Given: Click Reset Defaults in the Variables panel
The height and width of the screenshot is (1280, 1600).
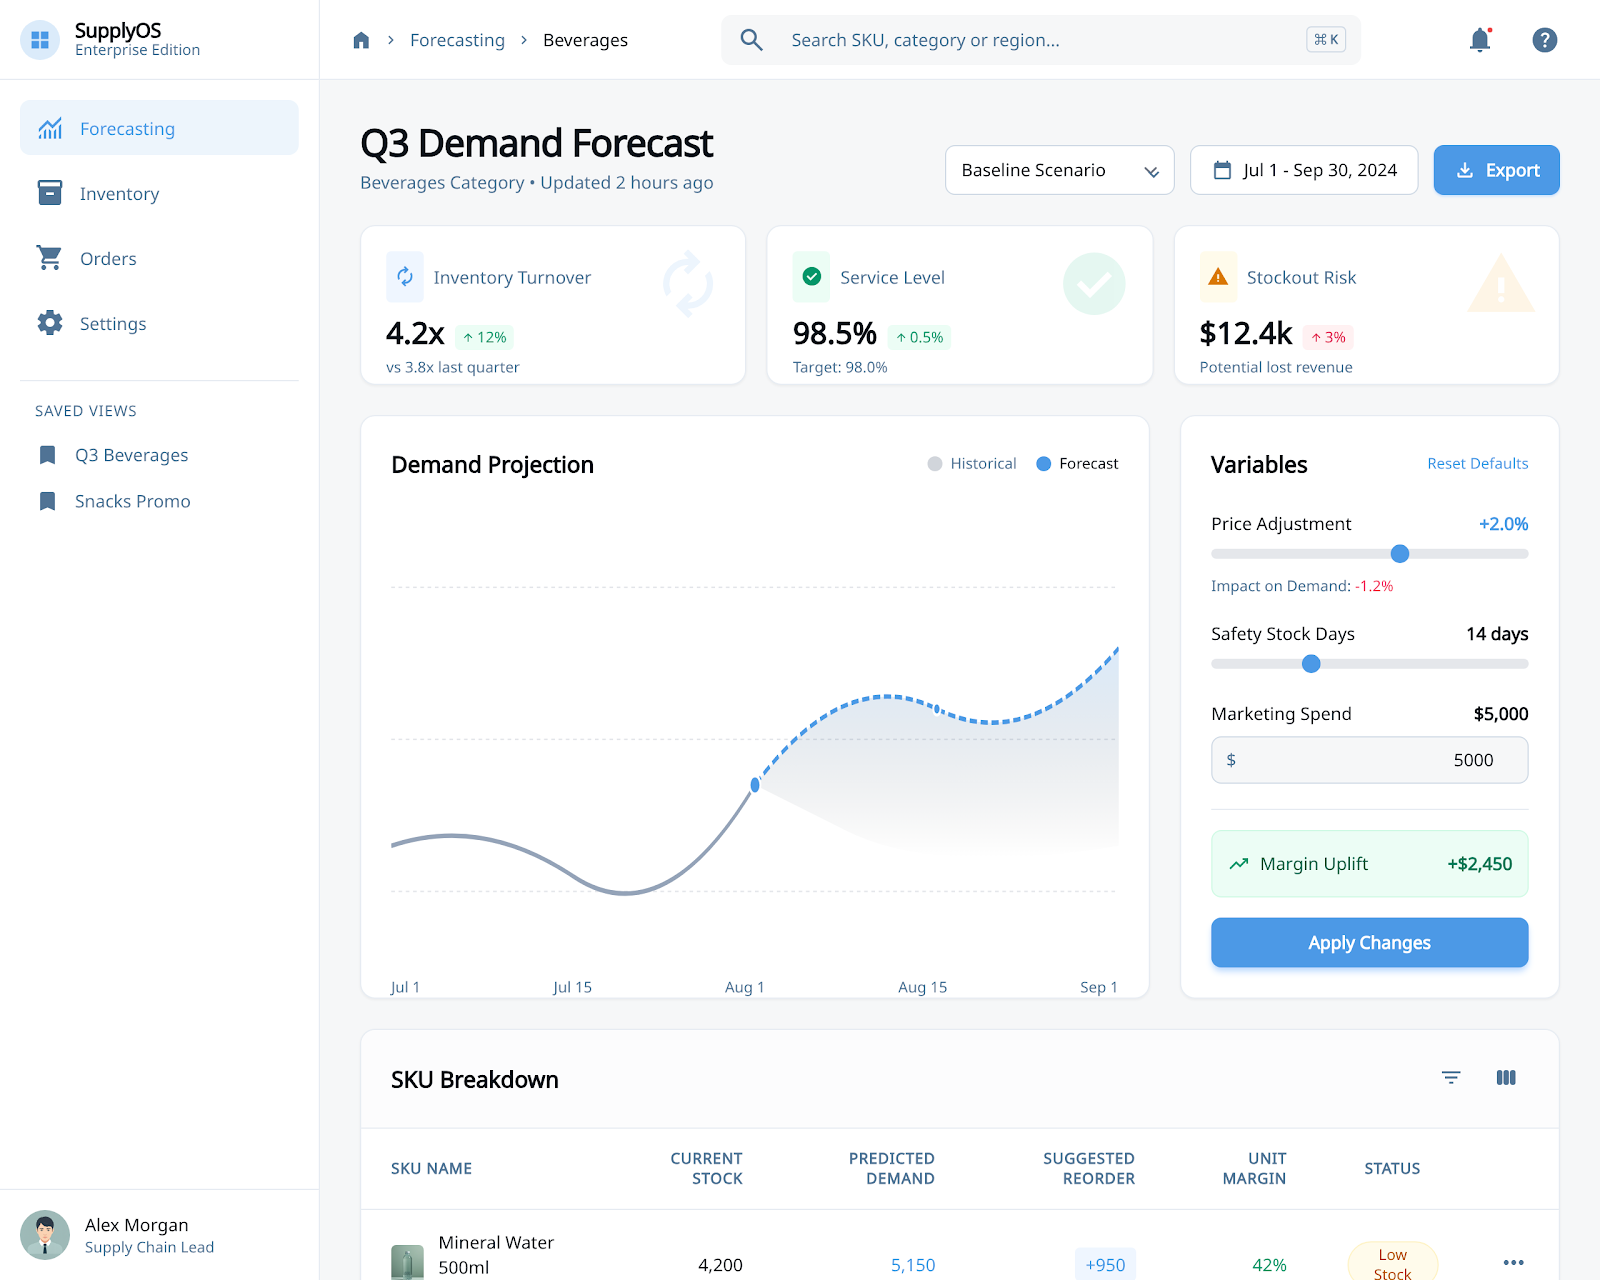Looking at the screenshot, I should [1477, 463].
